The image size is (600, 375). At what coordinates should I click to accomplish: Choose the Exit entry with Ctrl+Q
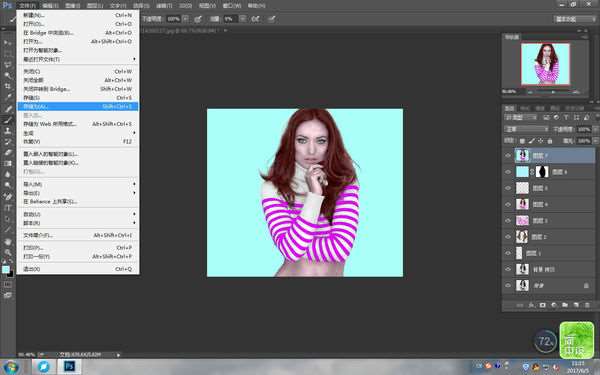click(x=78, y=269)
